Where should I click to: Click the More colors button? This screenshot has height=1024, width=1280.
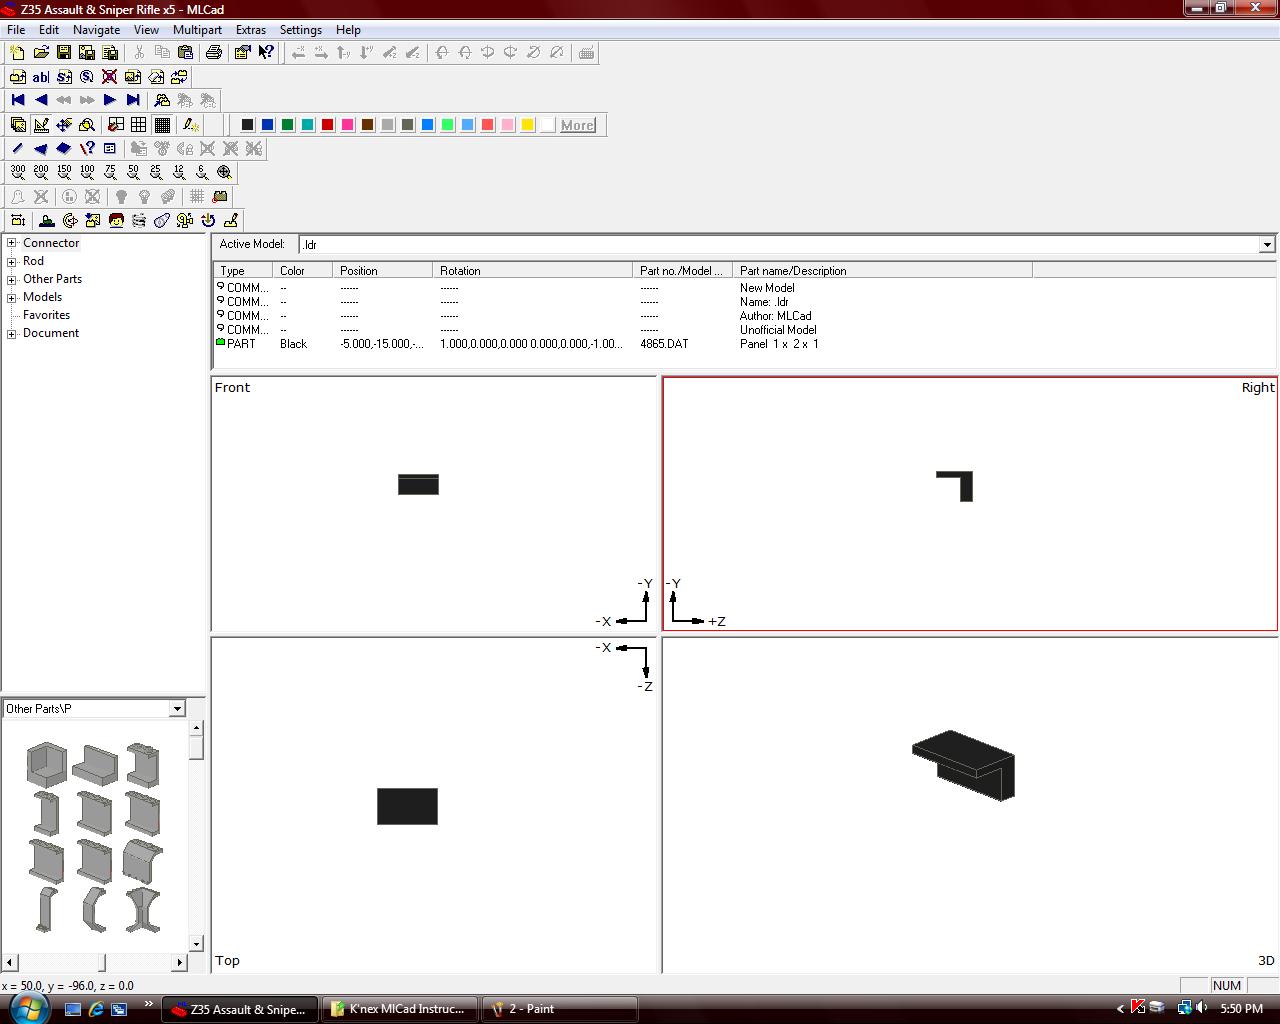point(577,125)
